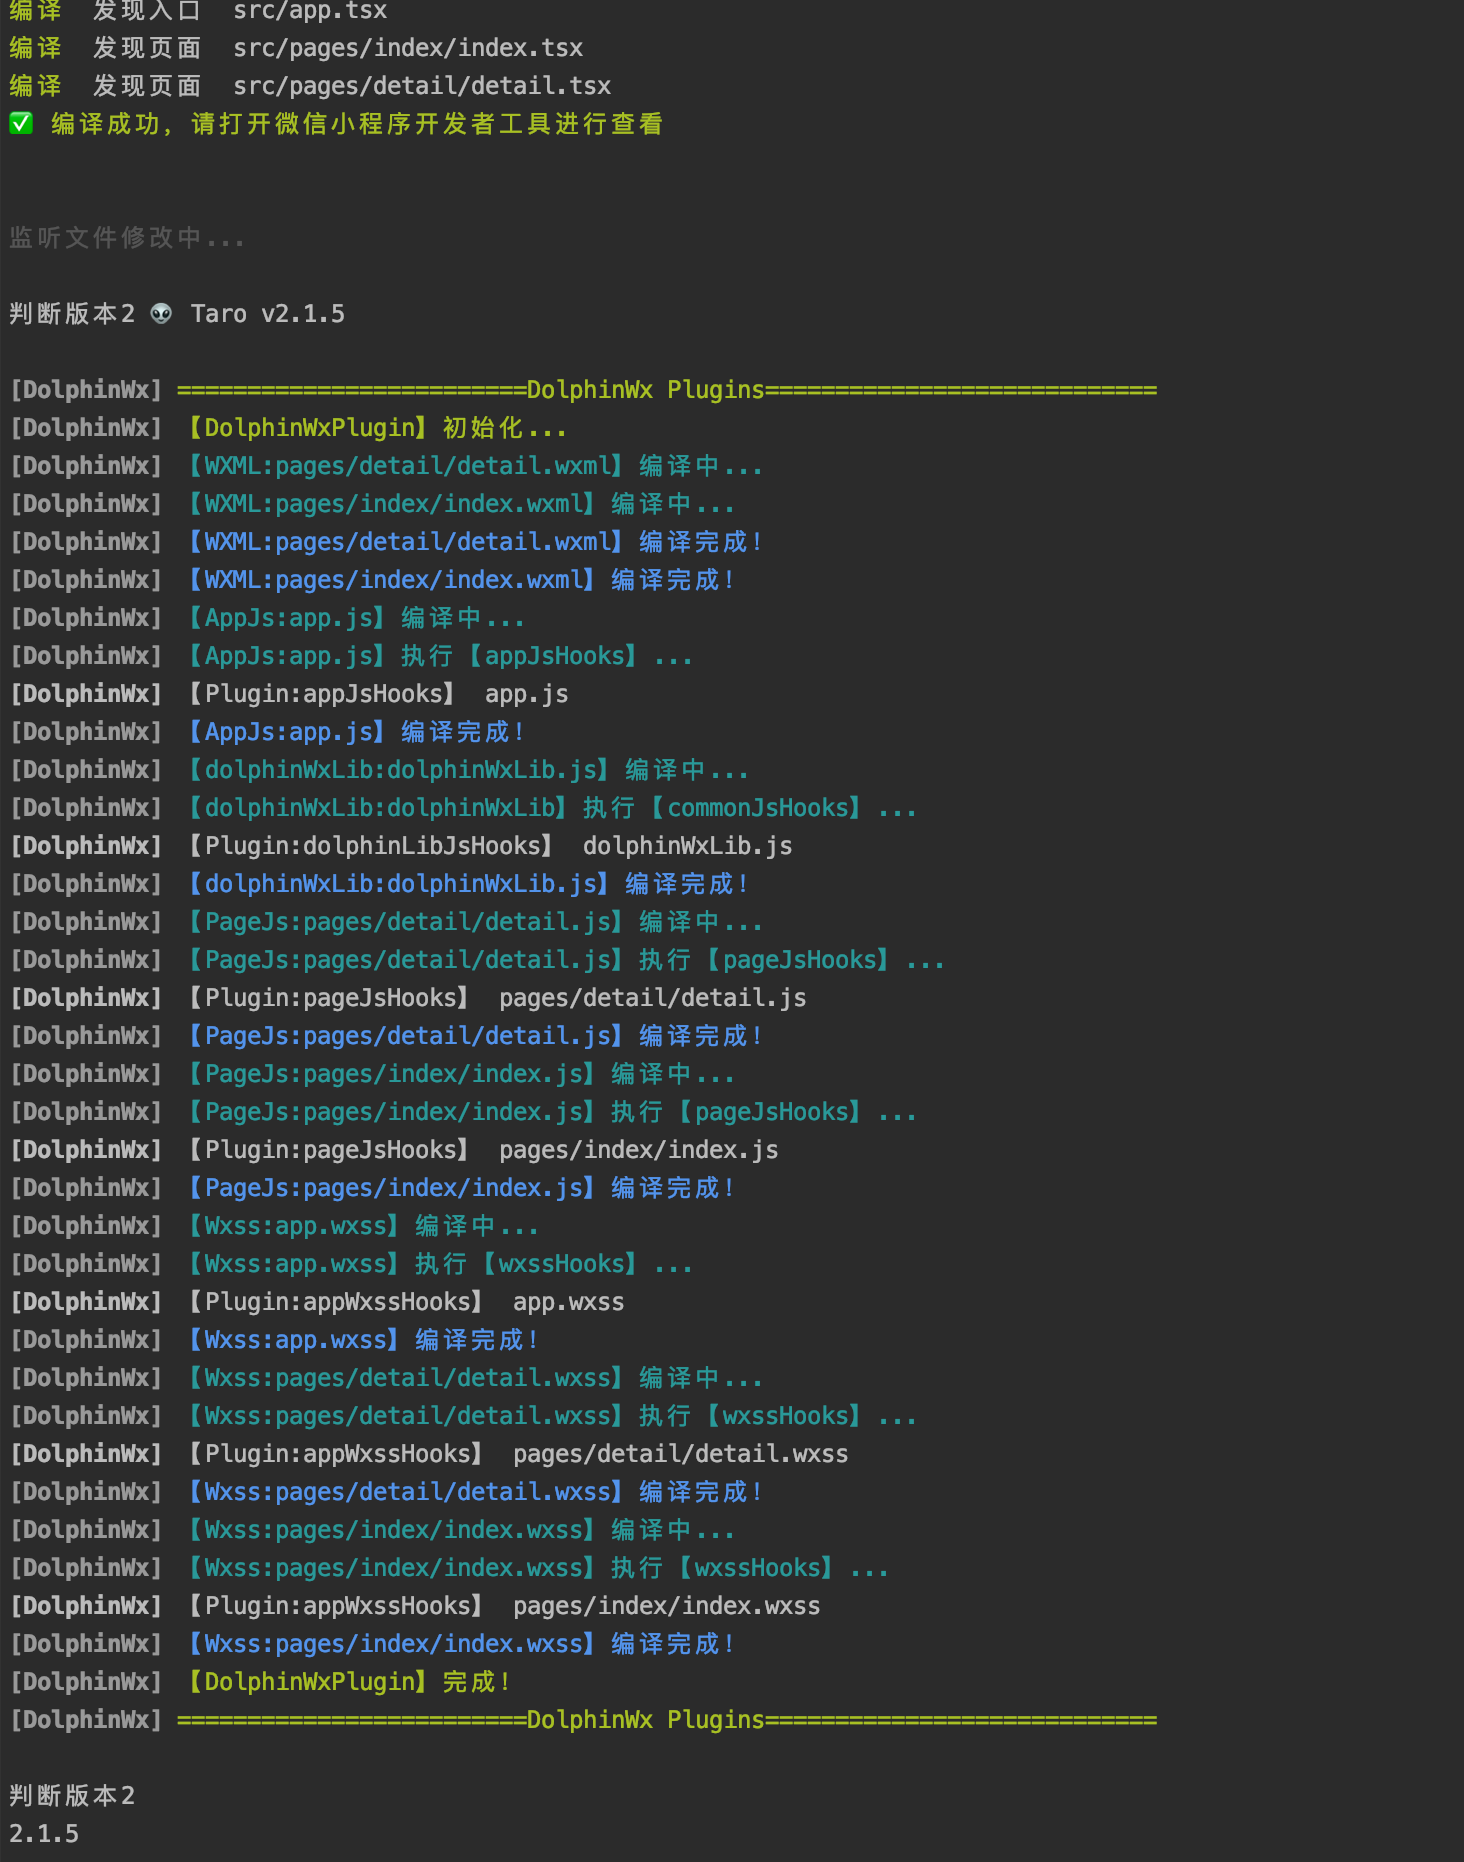
Task: Click Wxss index.wxss 执行 wxssHooks line
Action: click(x=450, y=1568)
